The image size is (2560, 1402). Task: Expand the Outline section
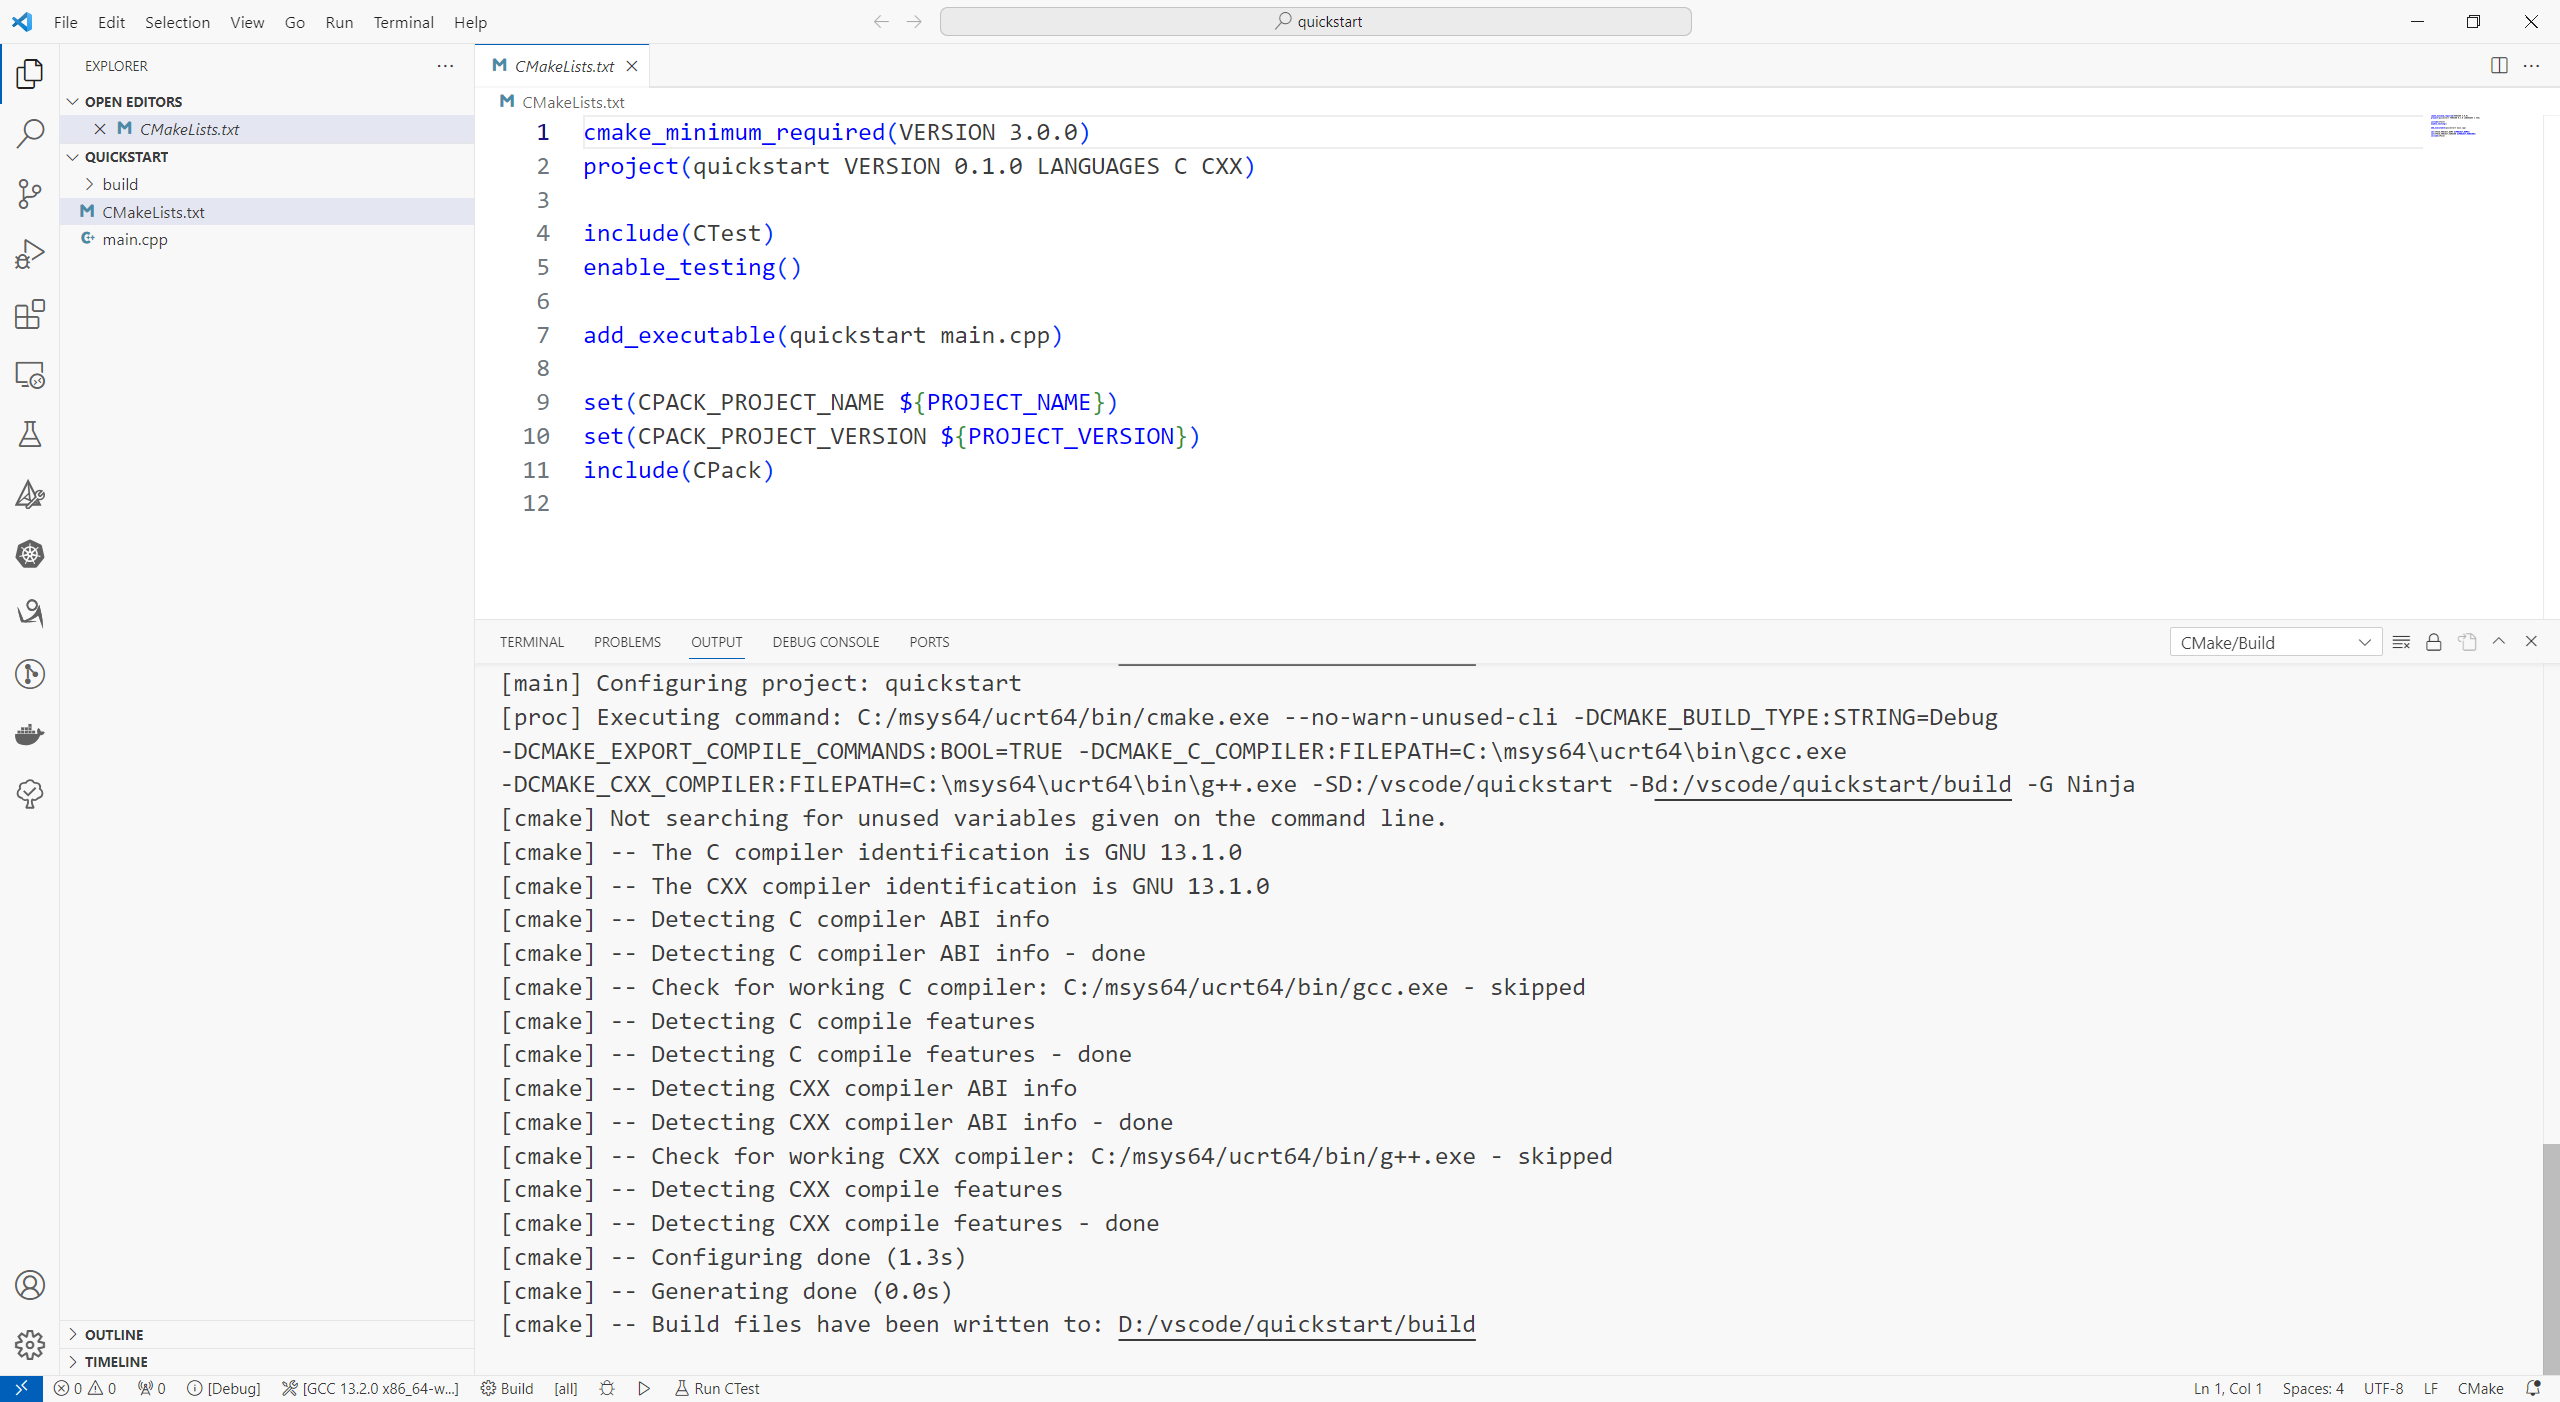[267, 1334]
